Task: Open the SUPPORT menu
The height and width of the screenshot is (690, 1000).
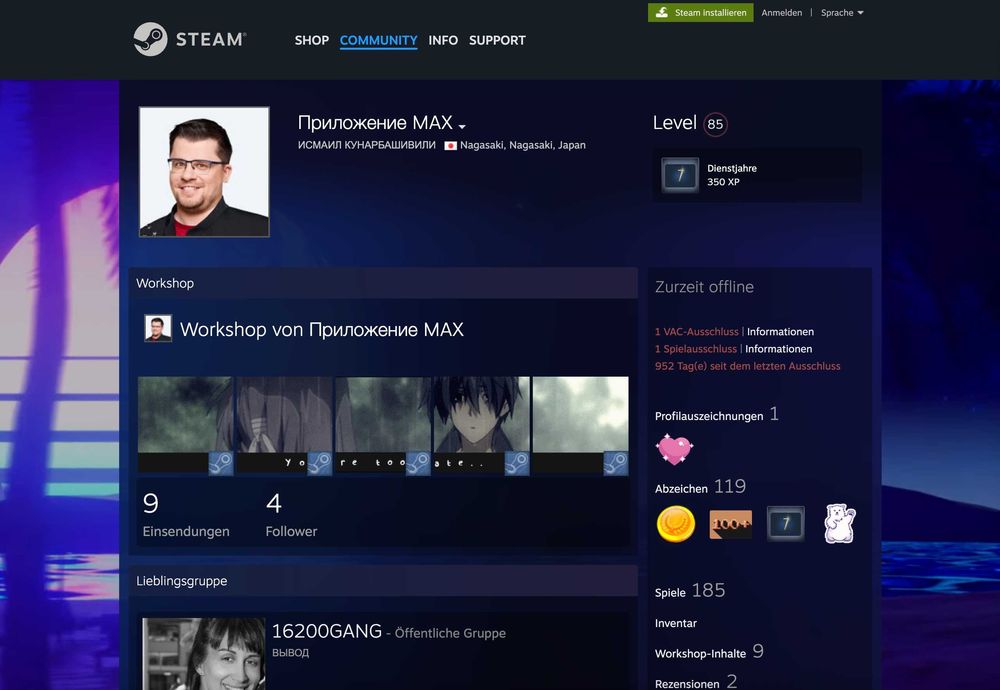Action: (497, 40)
